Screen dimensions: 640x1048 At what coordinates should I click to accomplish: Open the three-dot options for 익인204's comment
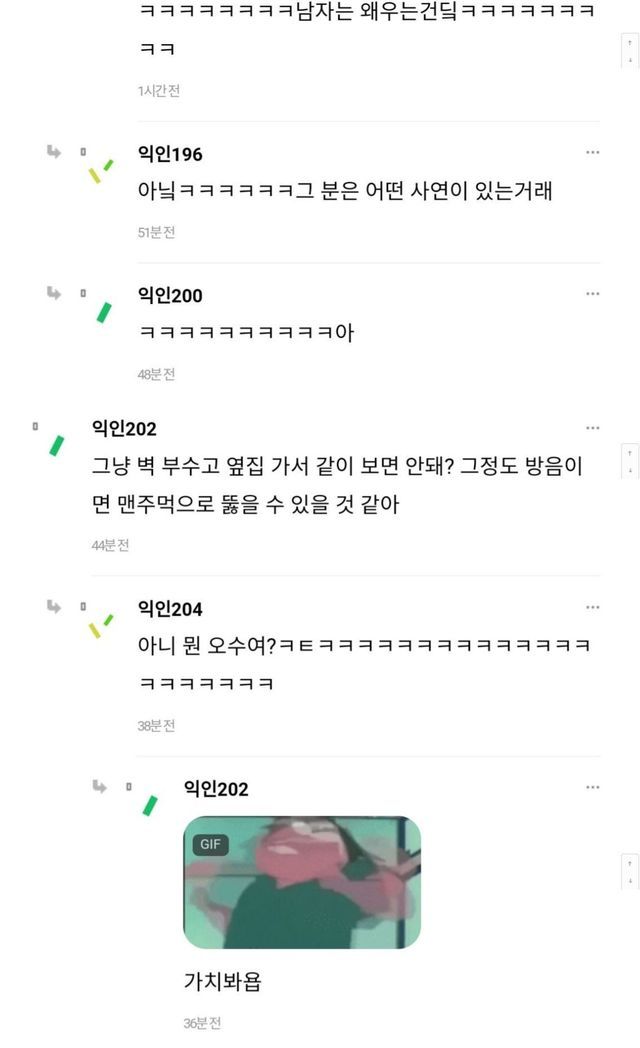[593, 608]
